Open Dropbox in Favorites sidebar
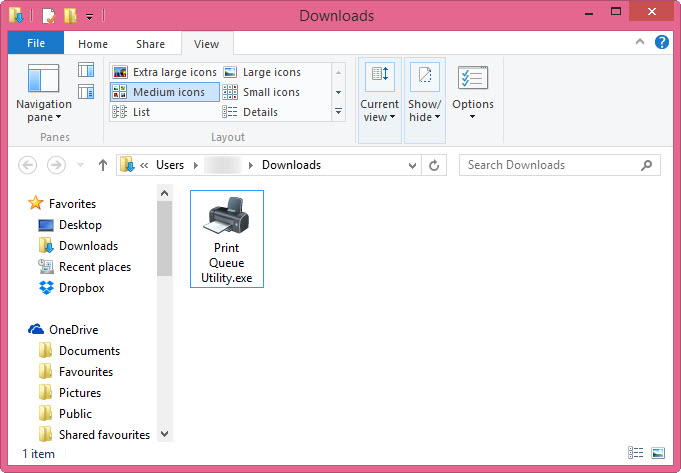Screen dimensions: 681x473 (x=81, y=288)
